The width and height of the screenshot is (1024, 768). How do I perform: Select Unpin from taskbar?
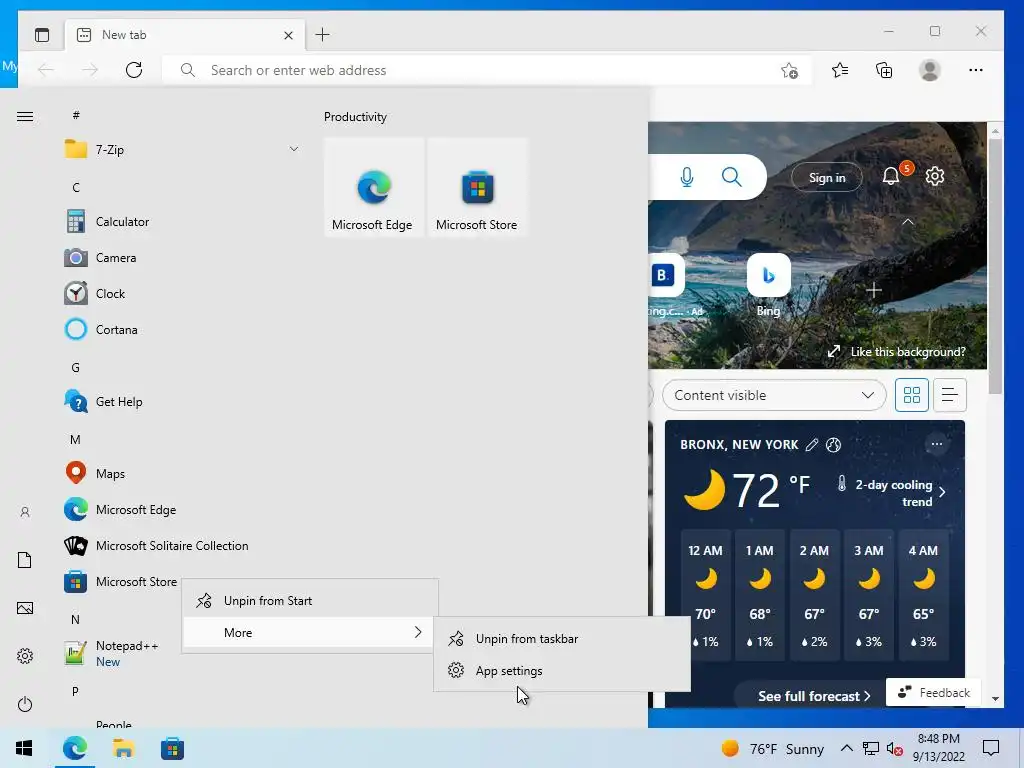tap(562, 639)
